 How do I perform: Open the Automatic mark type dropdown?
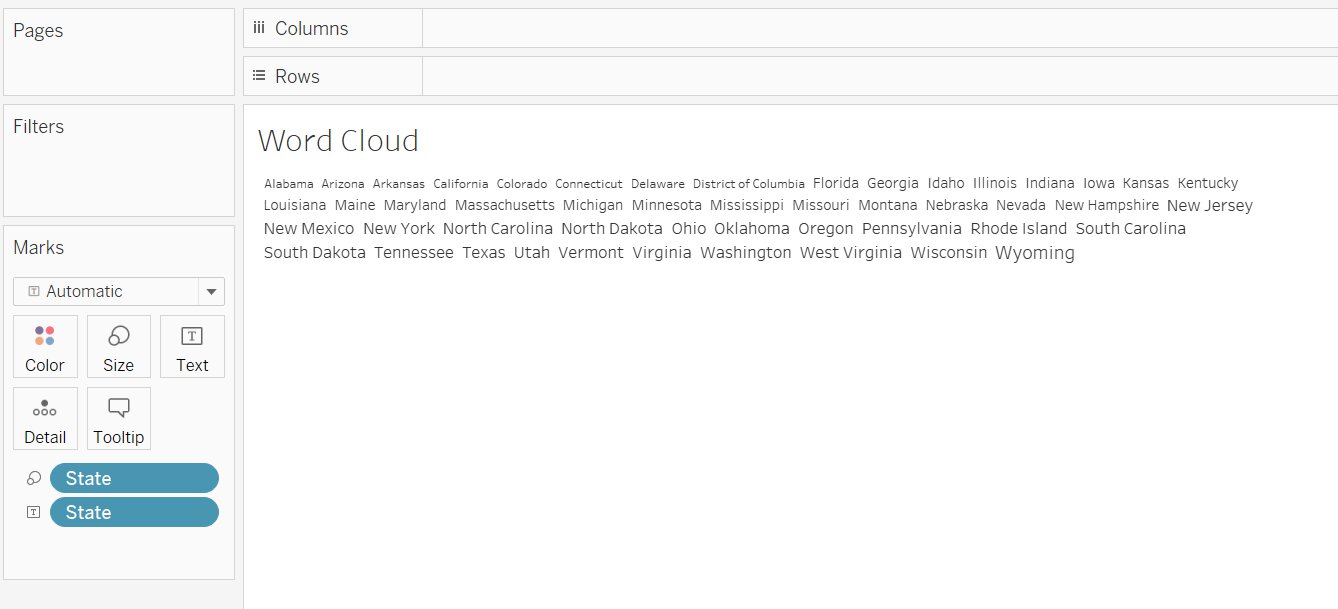[x=110, y=291]
